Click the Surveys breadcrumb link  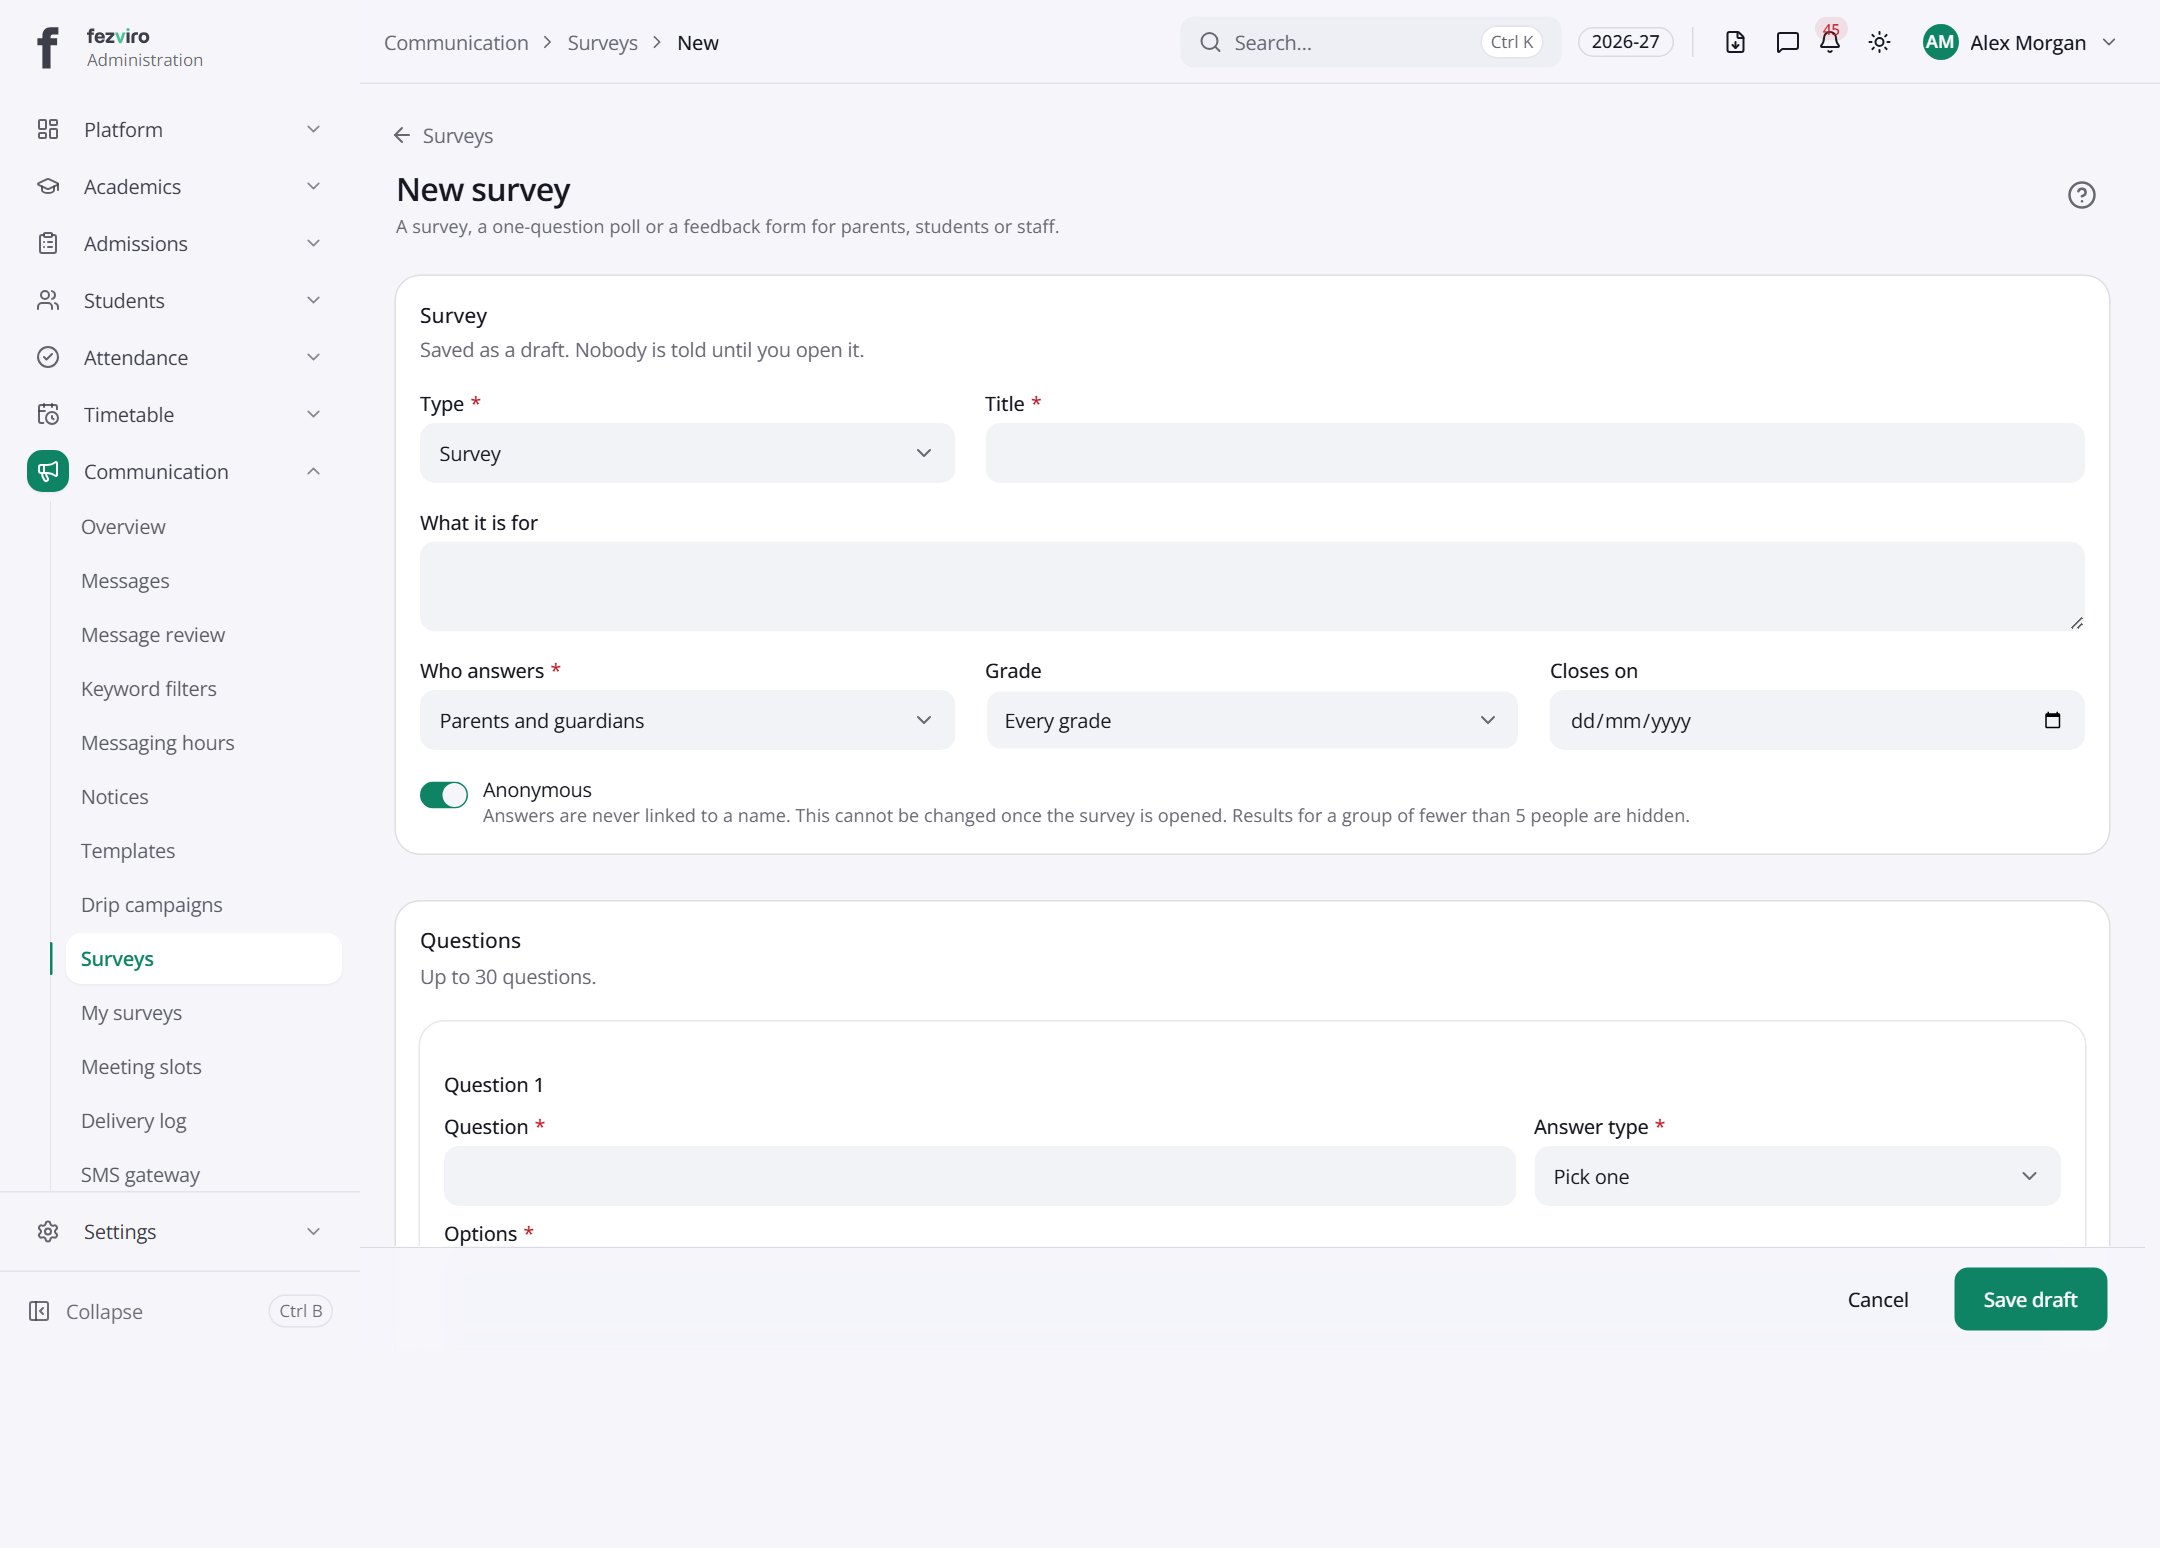602,42
